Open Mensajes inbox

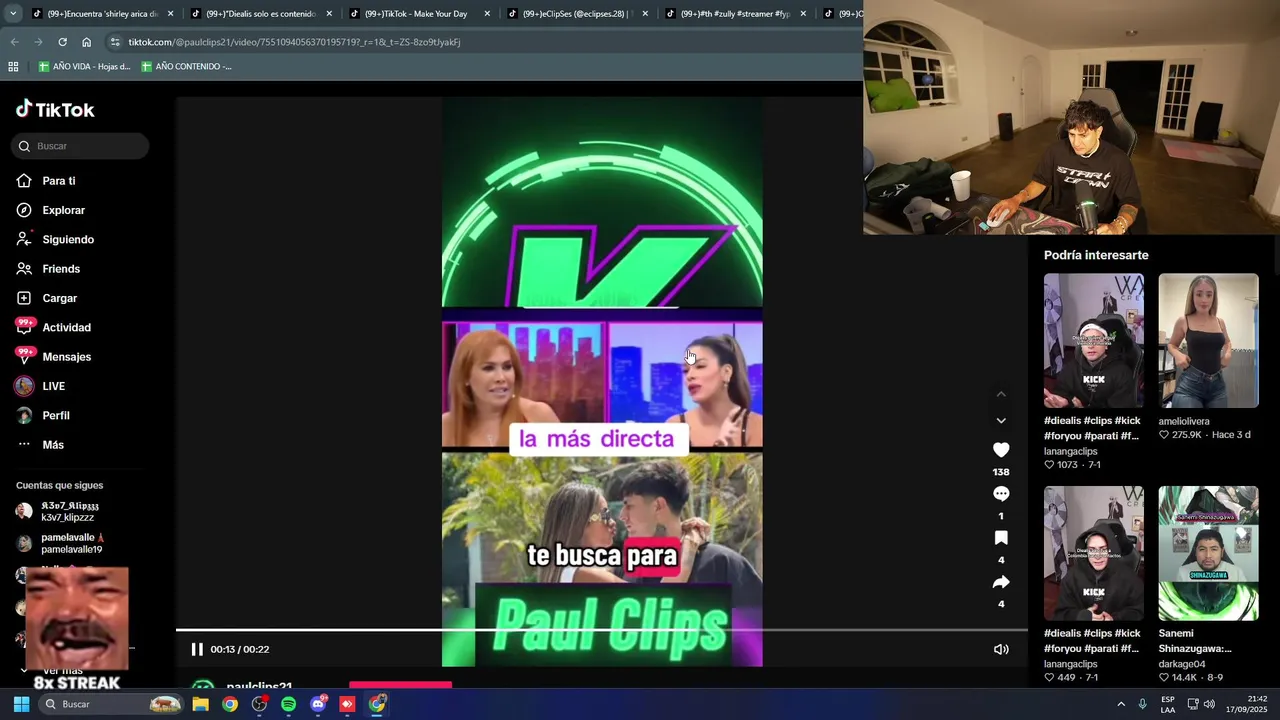(66, 357)
